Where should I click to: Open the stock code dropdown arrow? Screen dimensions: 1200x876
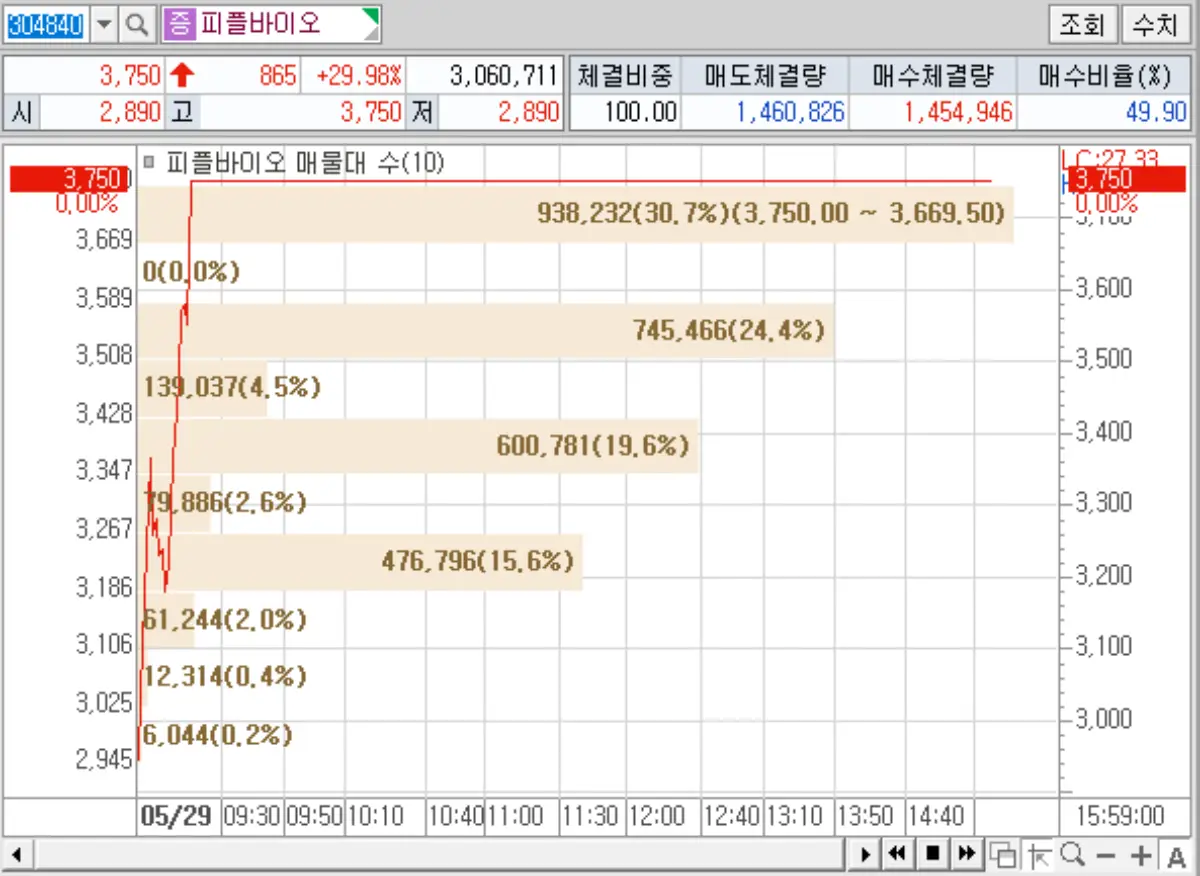click(105, 22)
